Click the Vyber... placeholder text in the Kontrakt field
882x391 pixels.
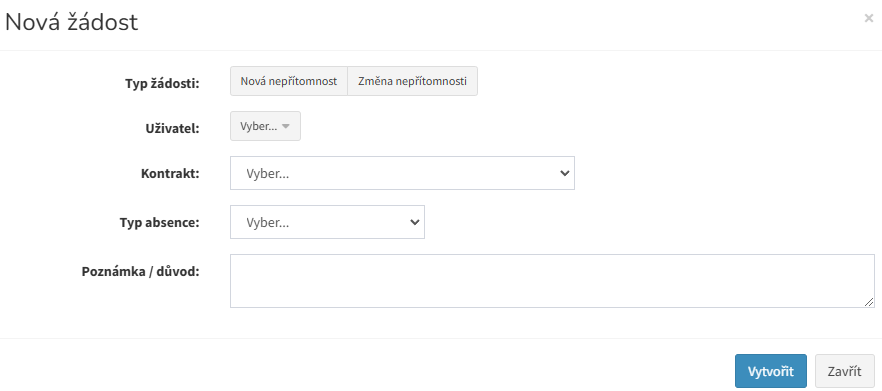[268, 173]
